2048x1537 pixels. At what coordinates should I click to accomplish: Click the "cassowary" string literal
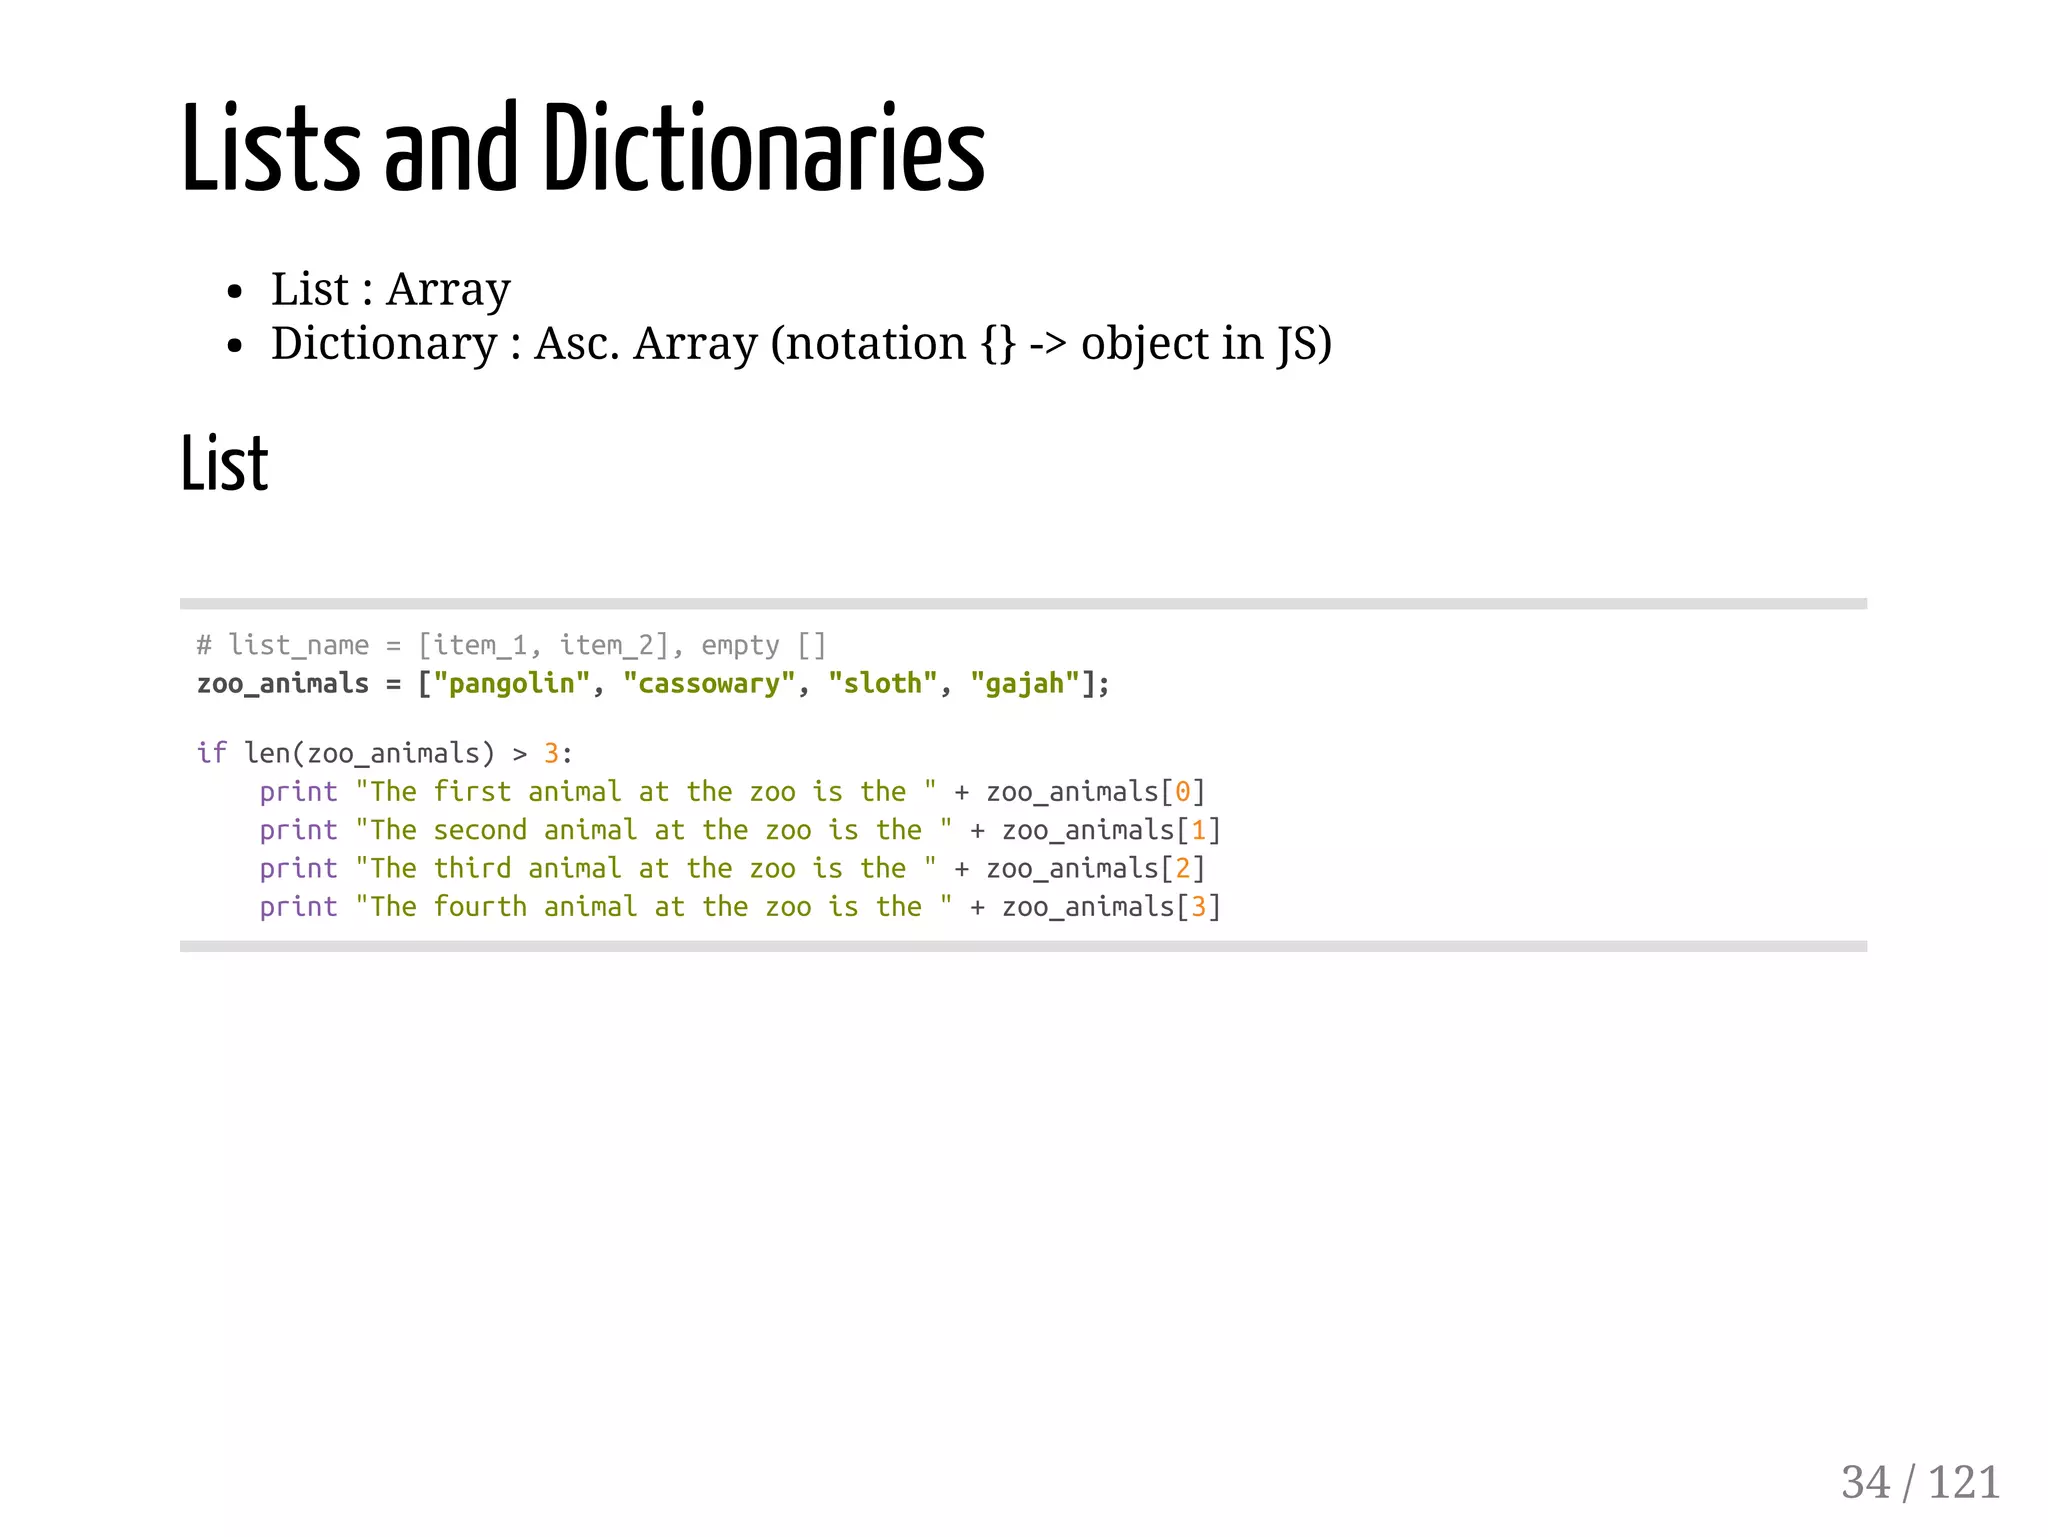pos(709,684)
